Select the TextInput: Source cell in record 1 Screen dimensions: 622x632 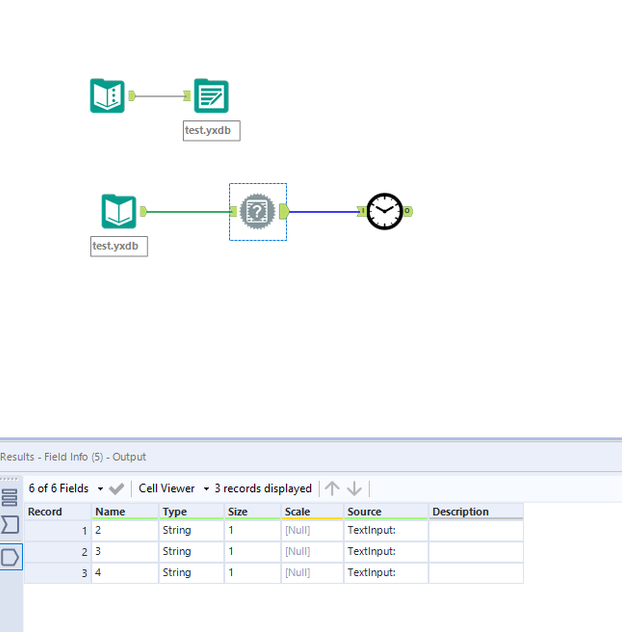coord(386,530)
